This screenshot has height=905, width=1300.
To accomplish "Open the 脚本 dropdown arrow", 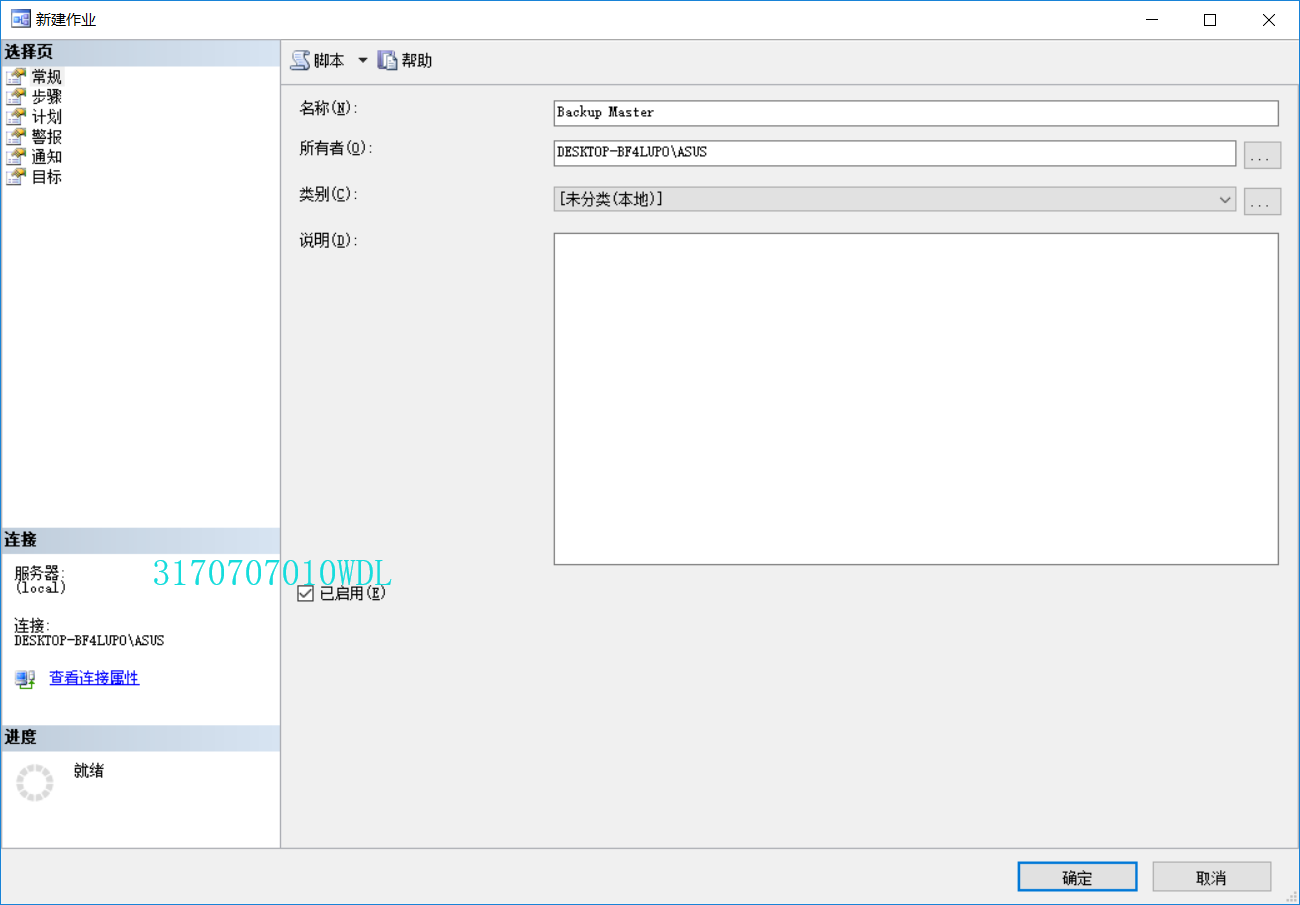I will point(362,60).
